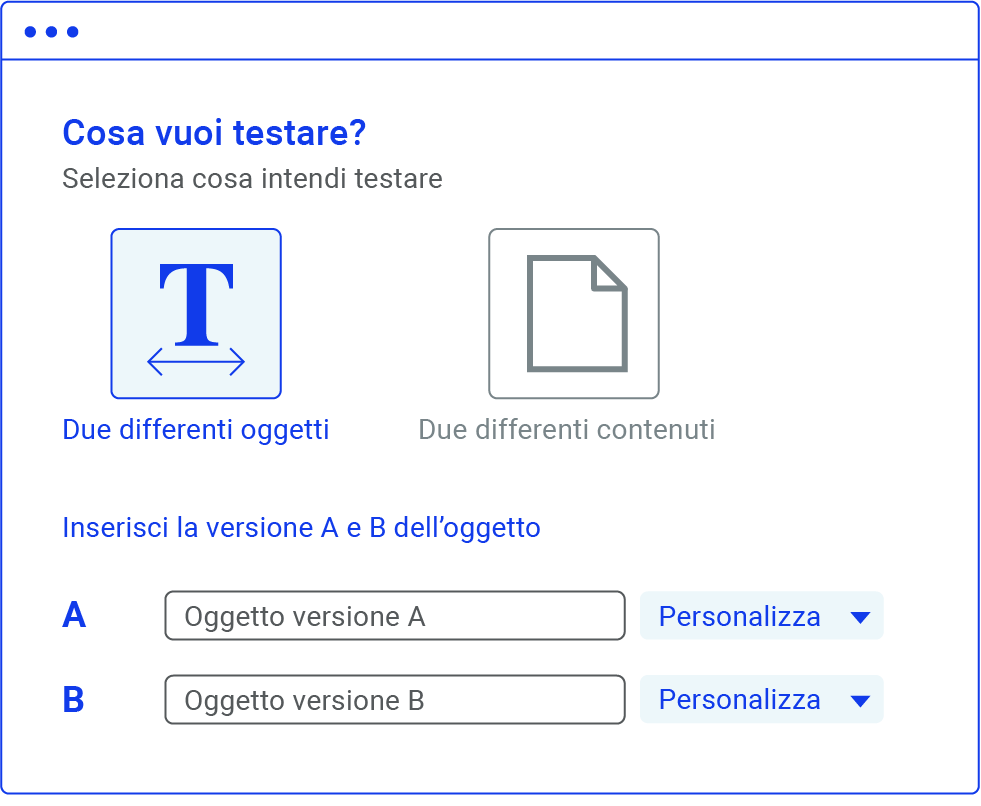
Task: Click the "Cosa vuoi testare?" heading
Action: tap(214, 132)
